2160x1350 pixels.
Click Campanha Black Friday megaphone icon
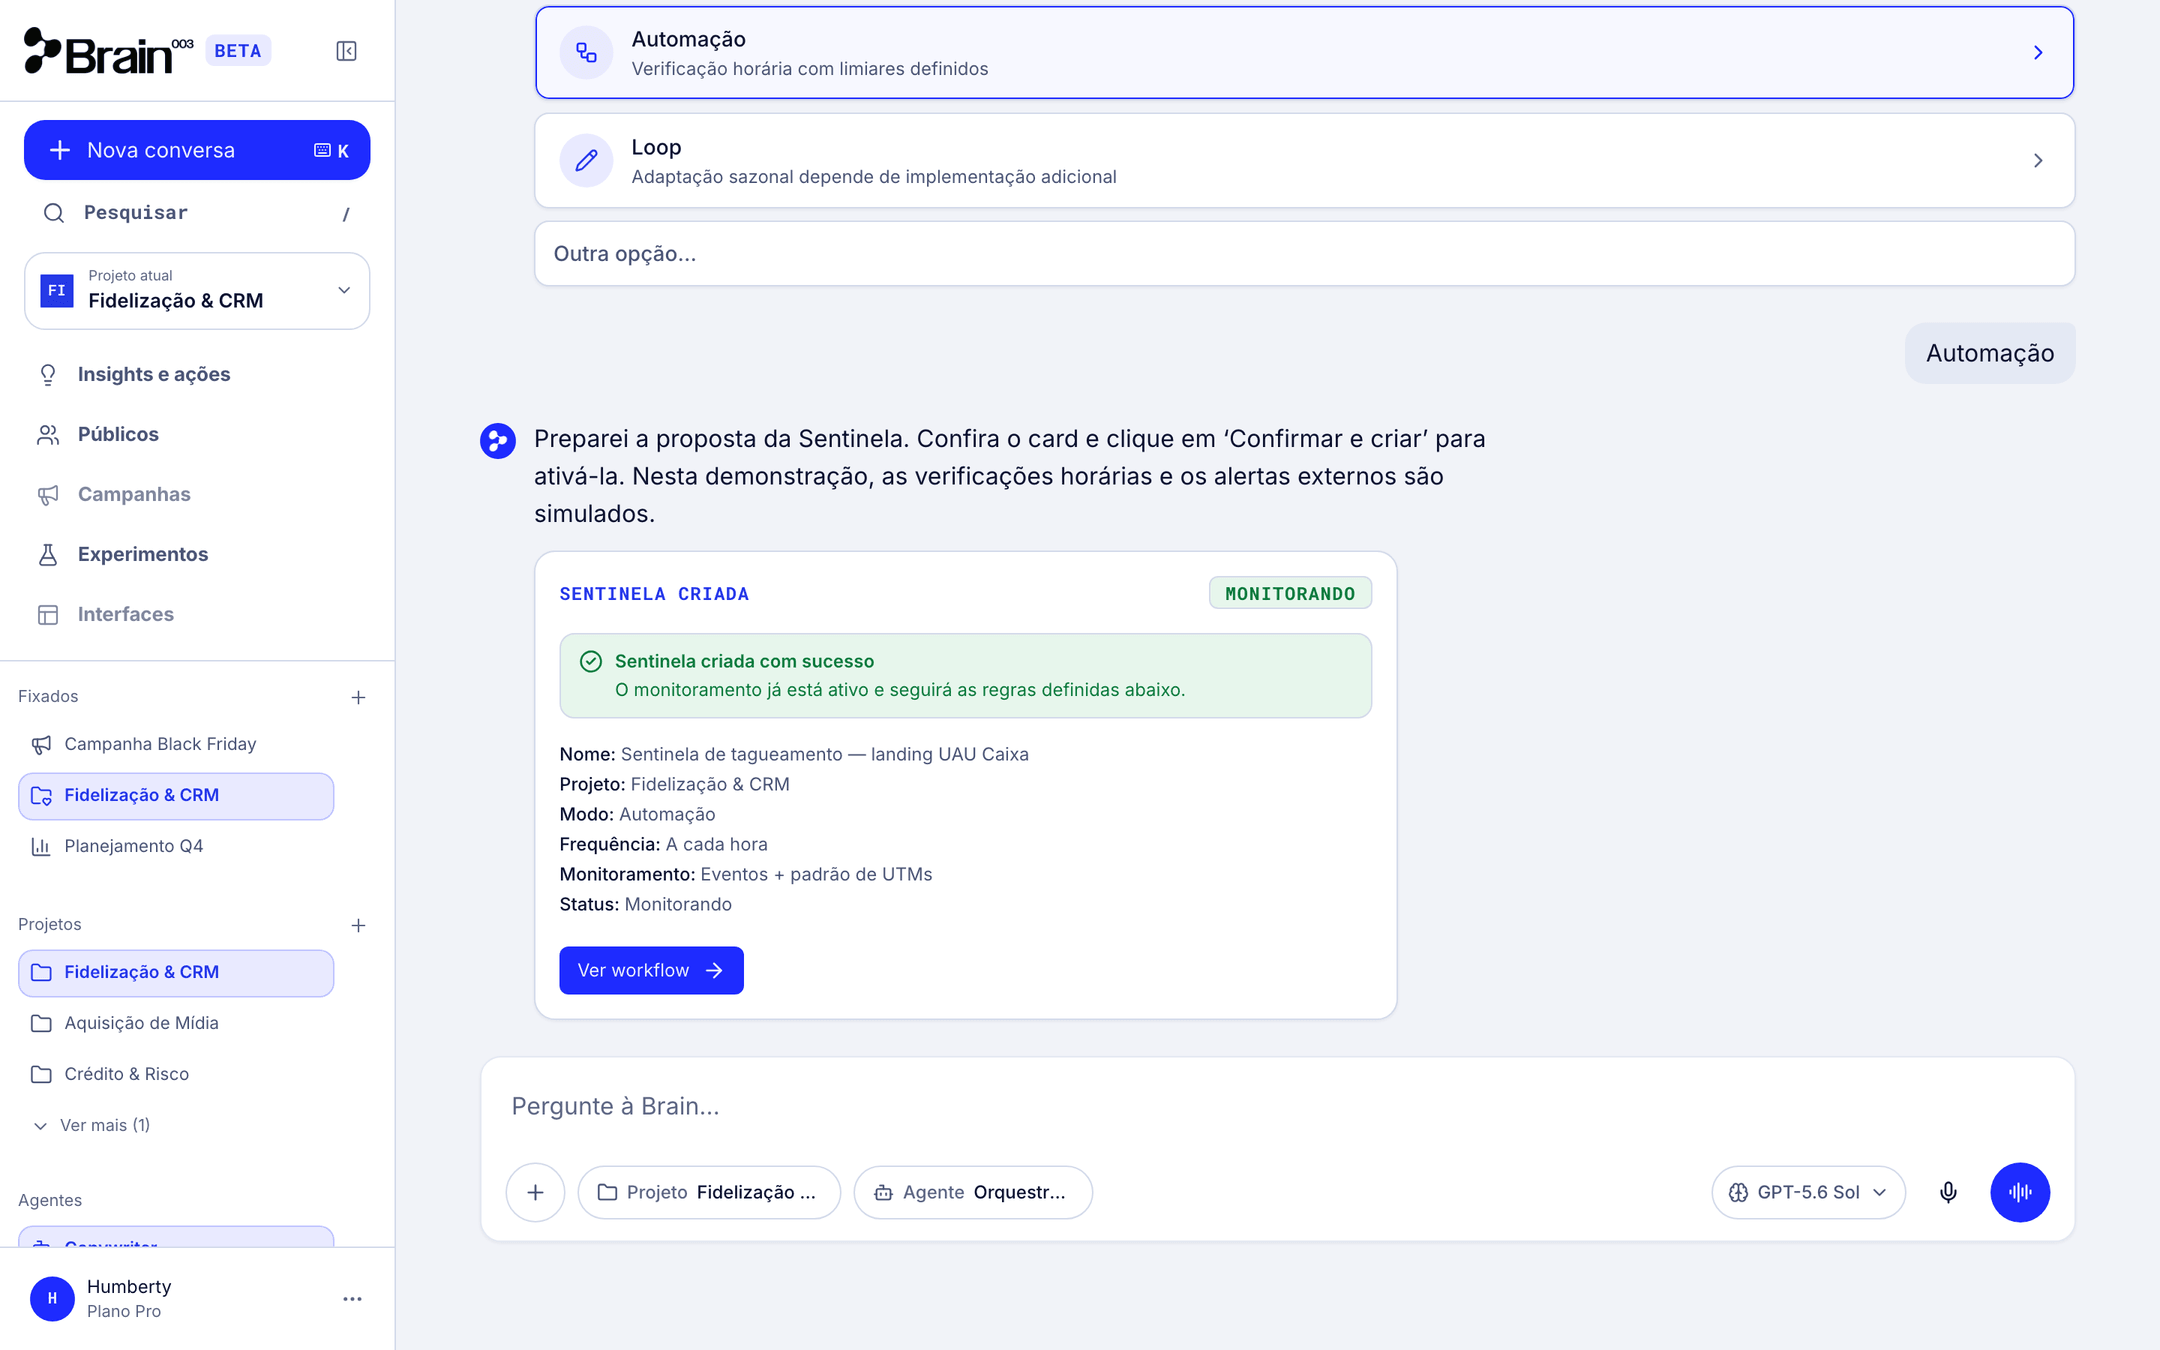tap(41, 745)
